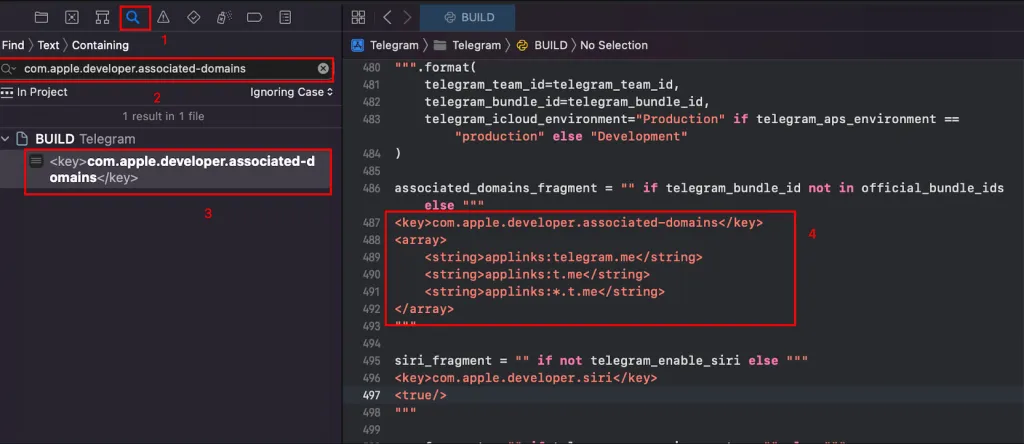Show the Breakpoint navigator
The height and width of the screenshot is (444, 1024).
pyautogui.click(x=254, y=17)
